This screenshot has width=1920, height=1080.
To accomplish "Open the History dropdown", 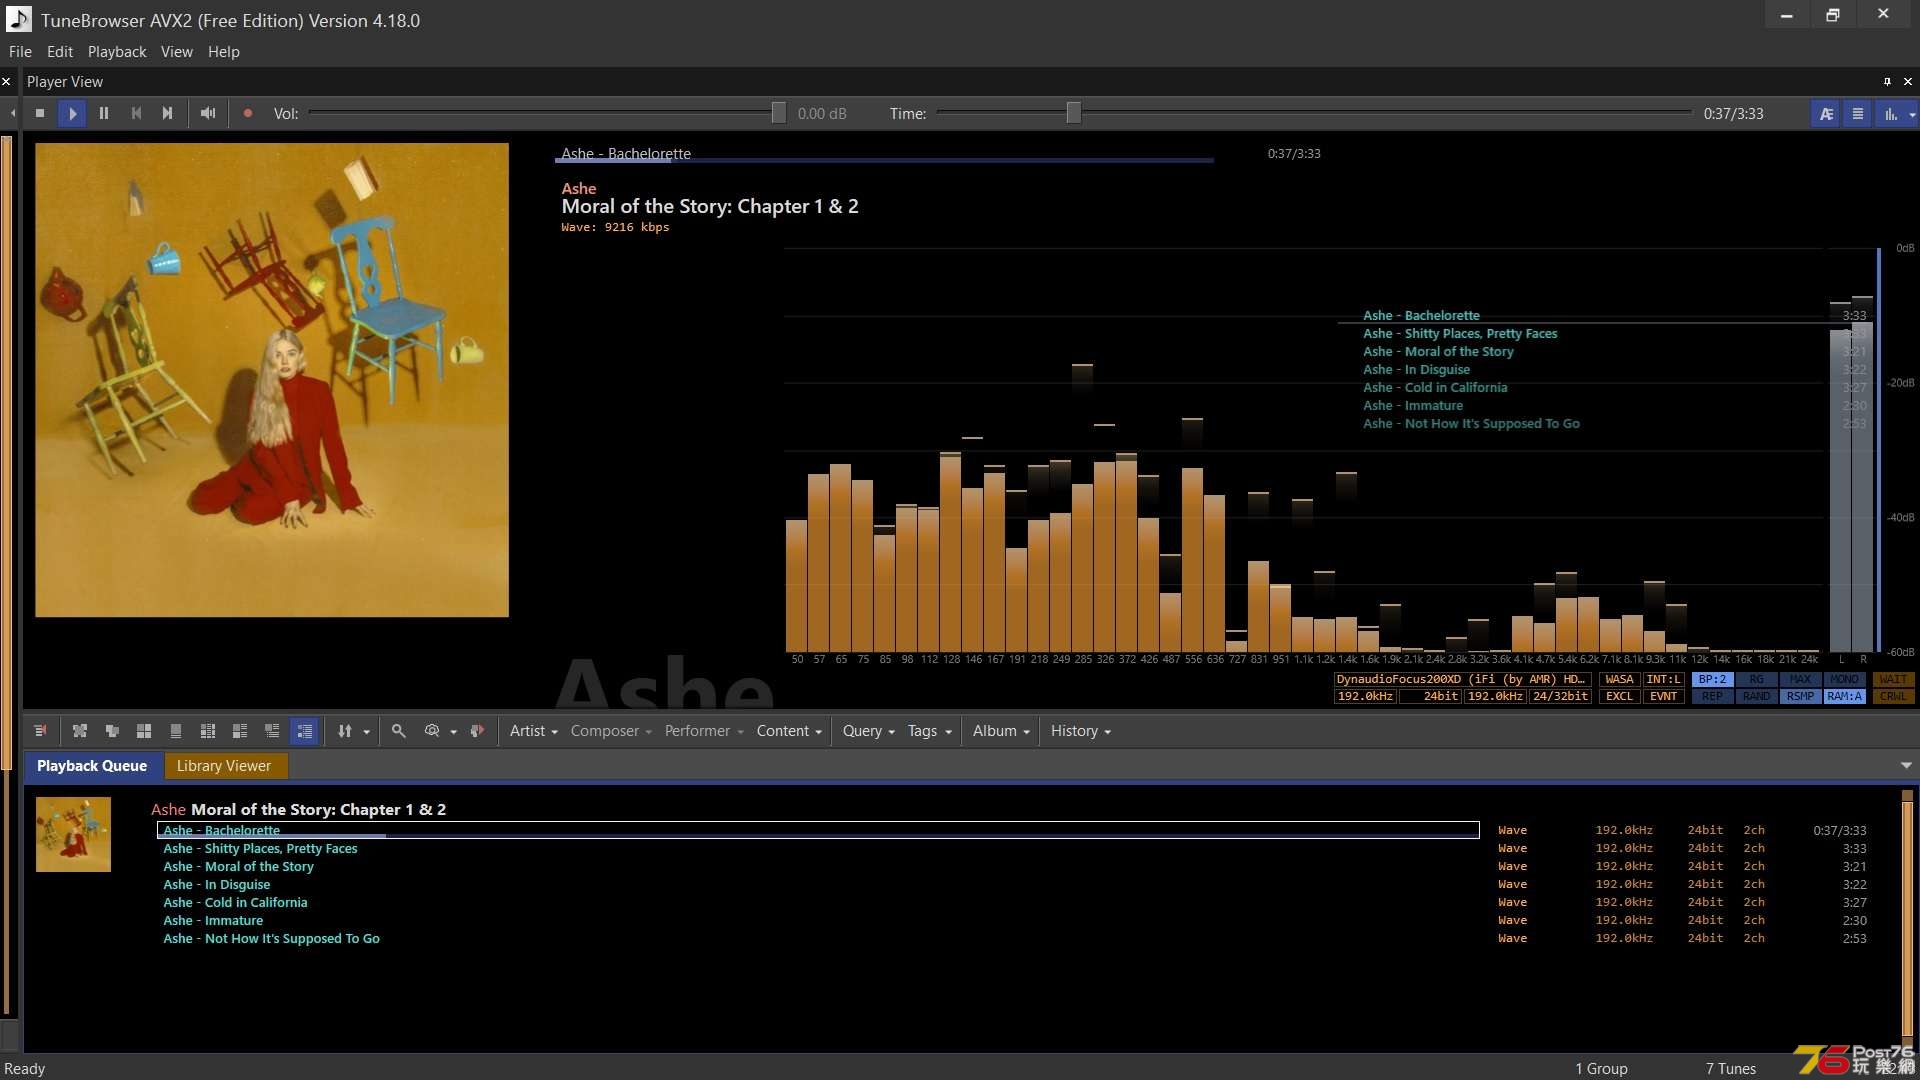I will click(1080, 731).
